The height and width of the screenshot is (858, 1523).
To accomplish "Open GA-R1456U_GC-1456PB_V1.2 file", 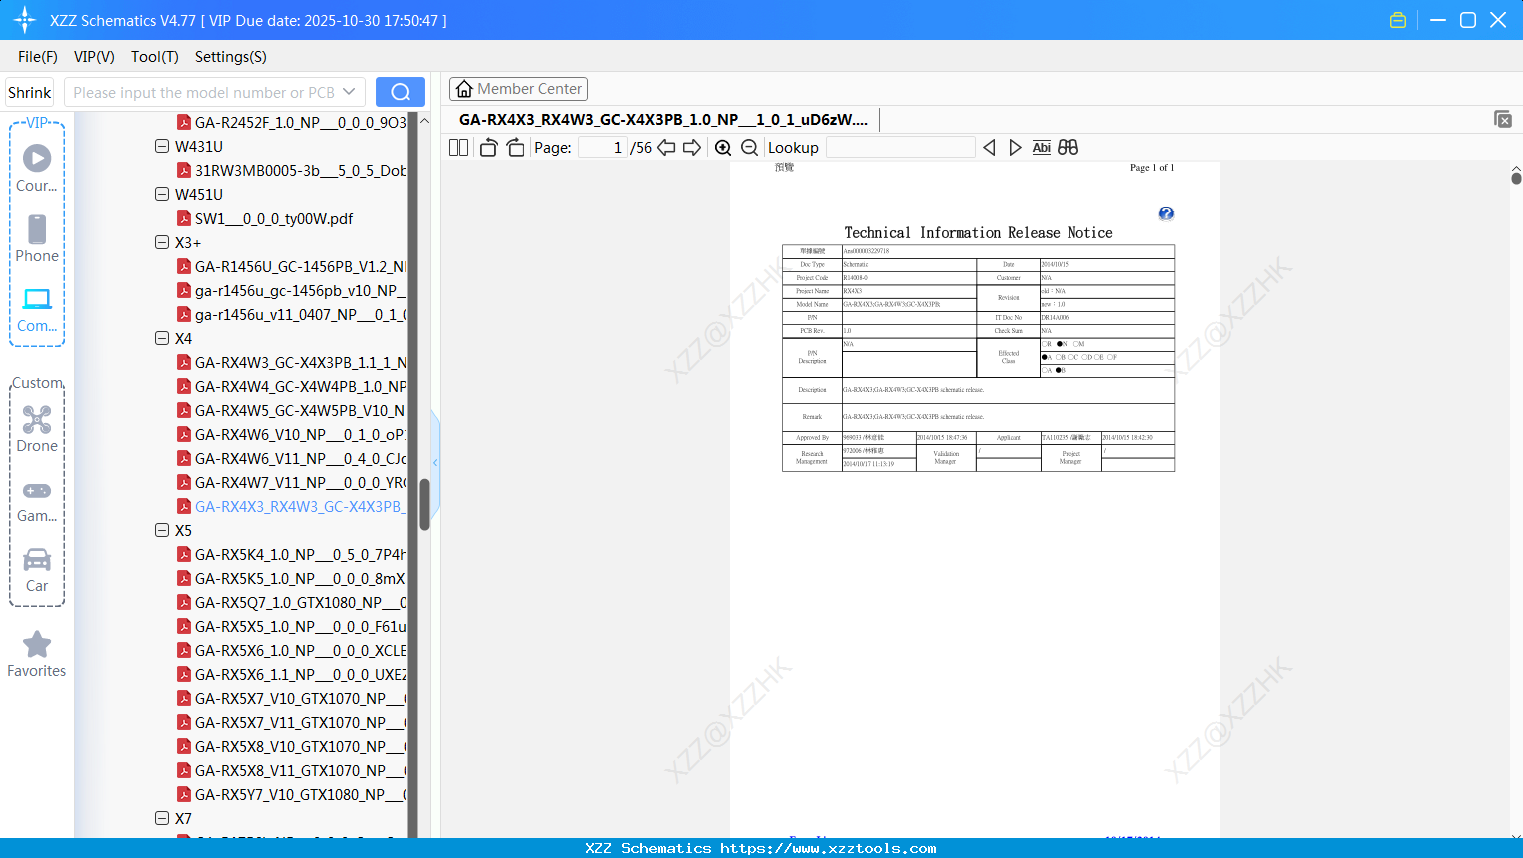I will click(301, 266).
